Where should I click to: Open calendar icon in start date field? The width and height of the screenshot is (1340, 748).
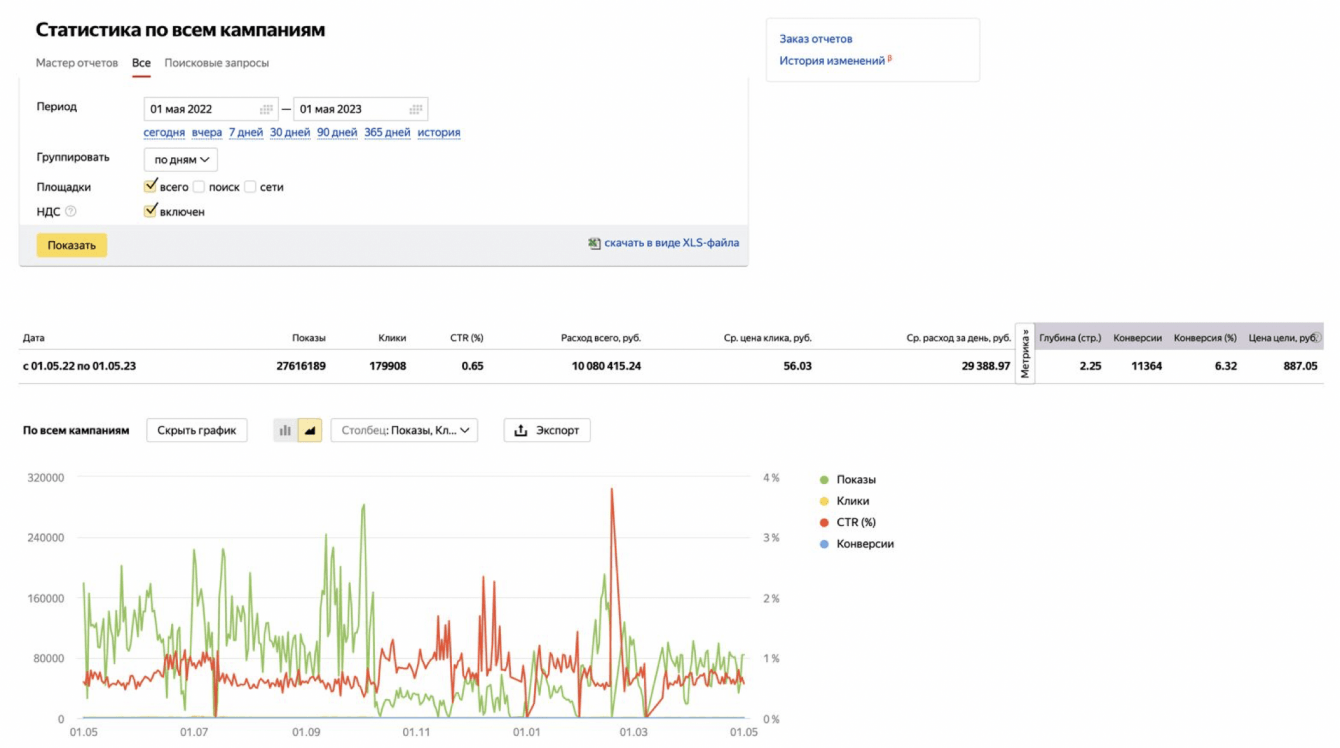266,110
